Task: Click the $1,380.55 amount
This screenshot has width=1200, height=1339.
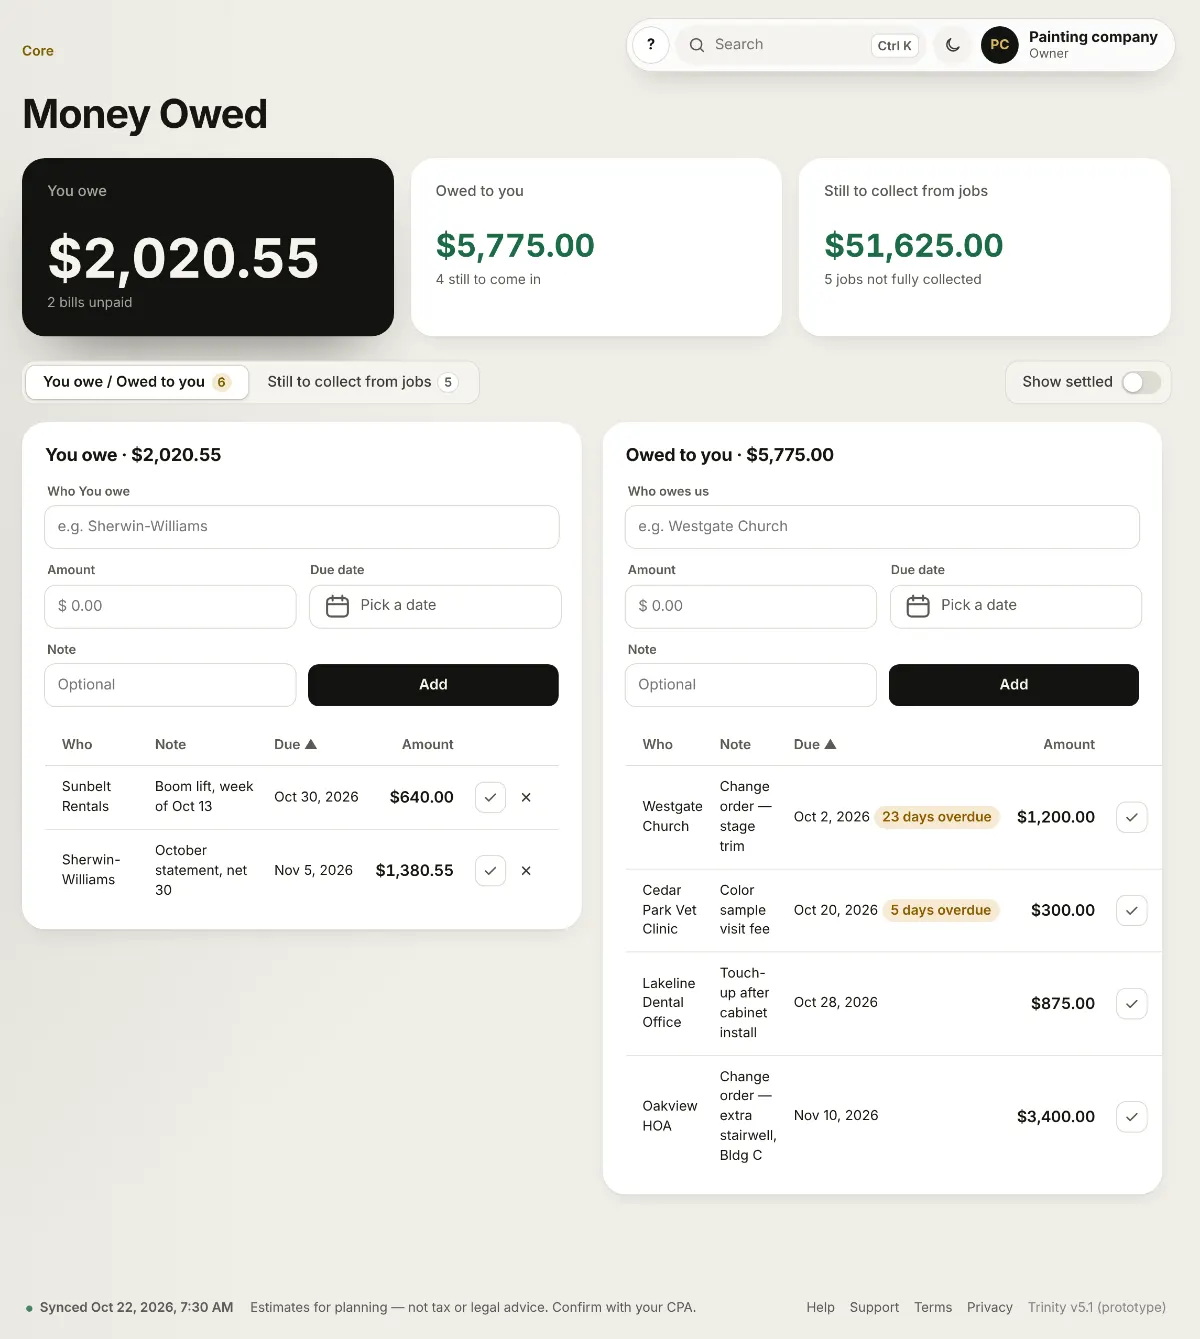Action: point(414,870)
